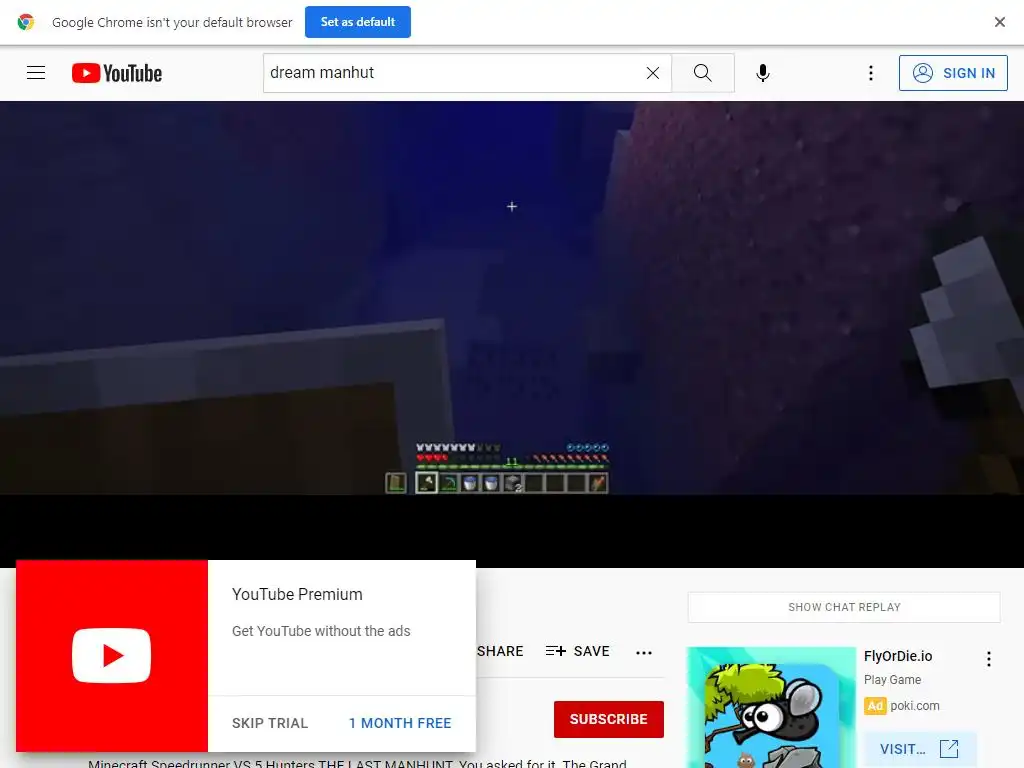Click the FlyOrDie.io ad title
This screenshot has height=768, width=1024.
pyautogui.click(x=898, y=656)
